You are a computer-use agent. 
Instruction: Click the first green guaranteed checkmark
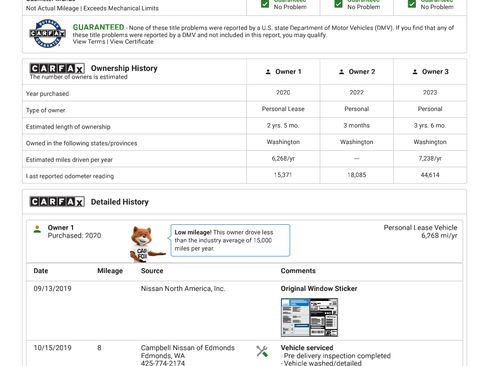point(265,4)
